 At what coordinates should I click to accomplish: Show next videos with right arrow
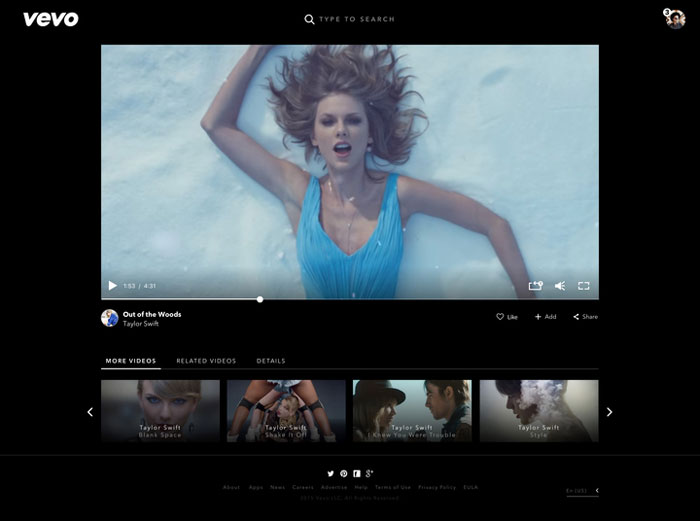(609, 412)
